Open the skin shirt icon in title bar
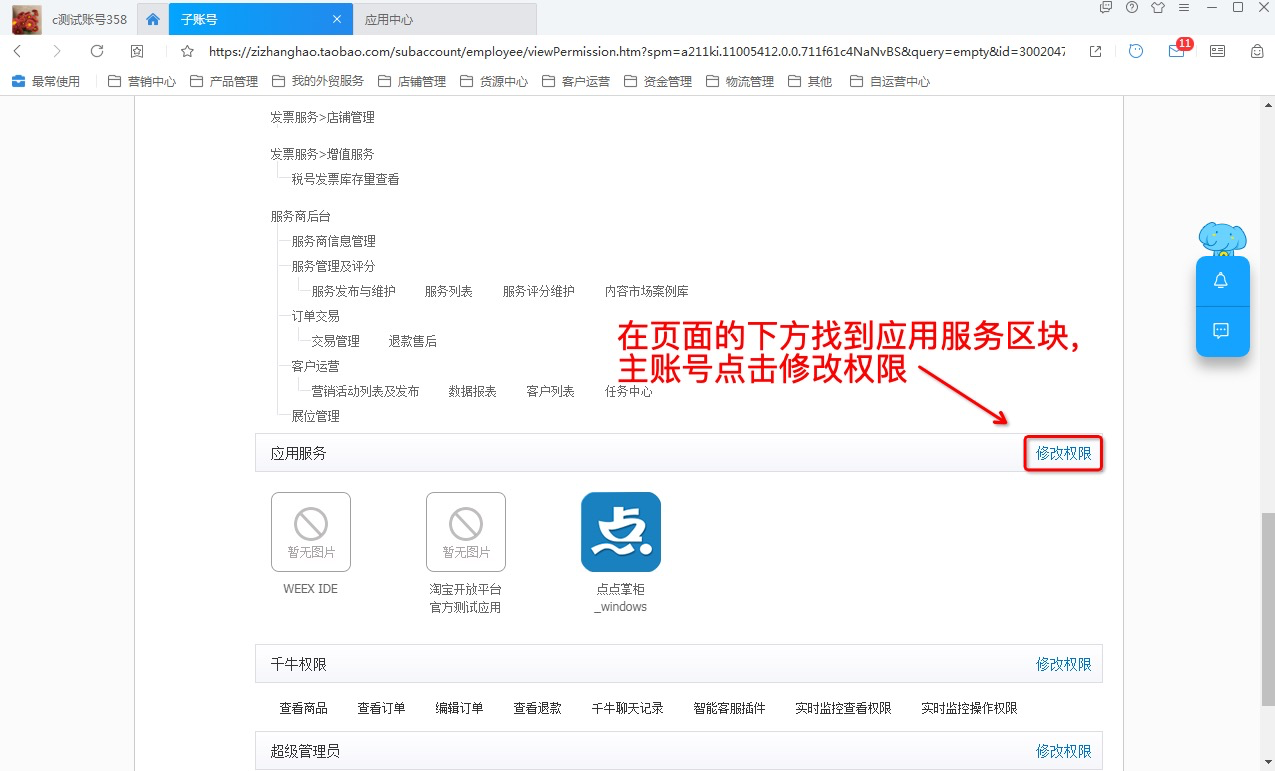The image size is (1275, 771). point(1158,7)
